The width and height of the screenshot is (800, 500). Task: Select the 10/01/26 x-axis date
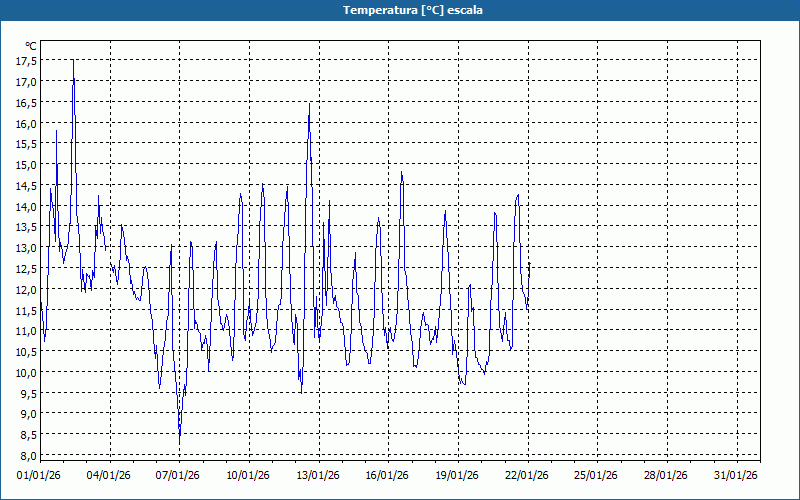[249, 476]
